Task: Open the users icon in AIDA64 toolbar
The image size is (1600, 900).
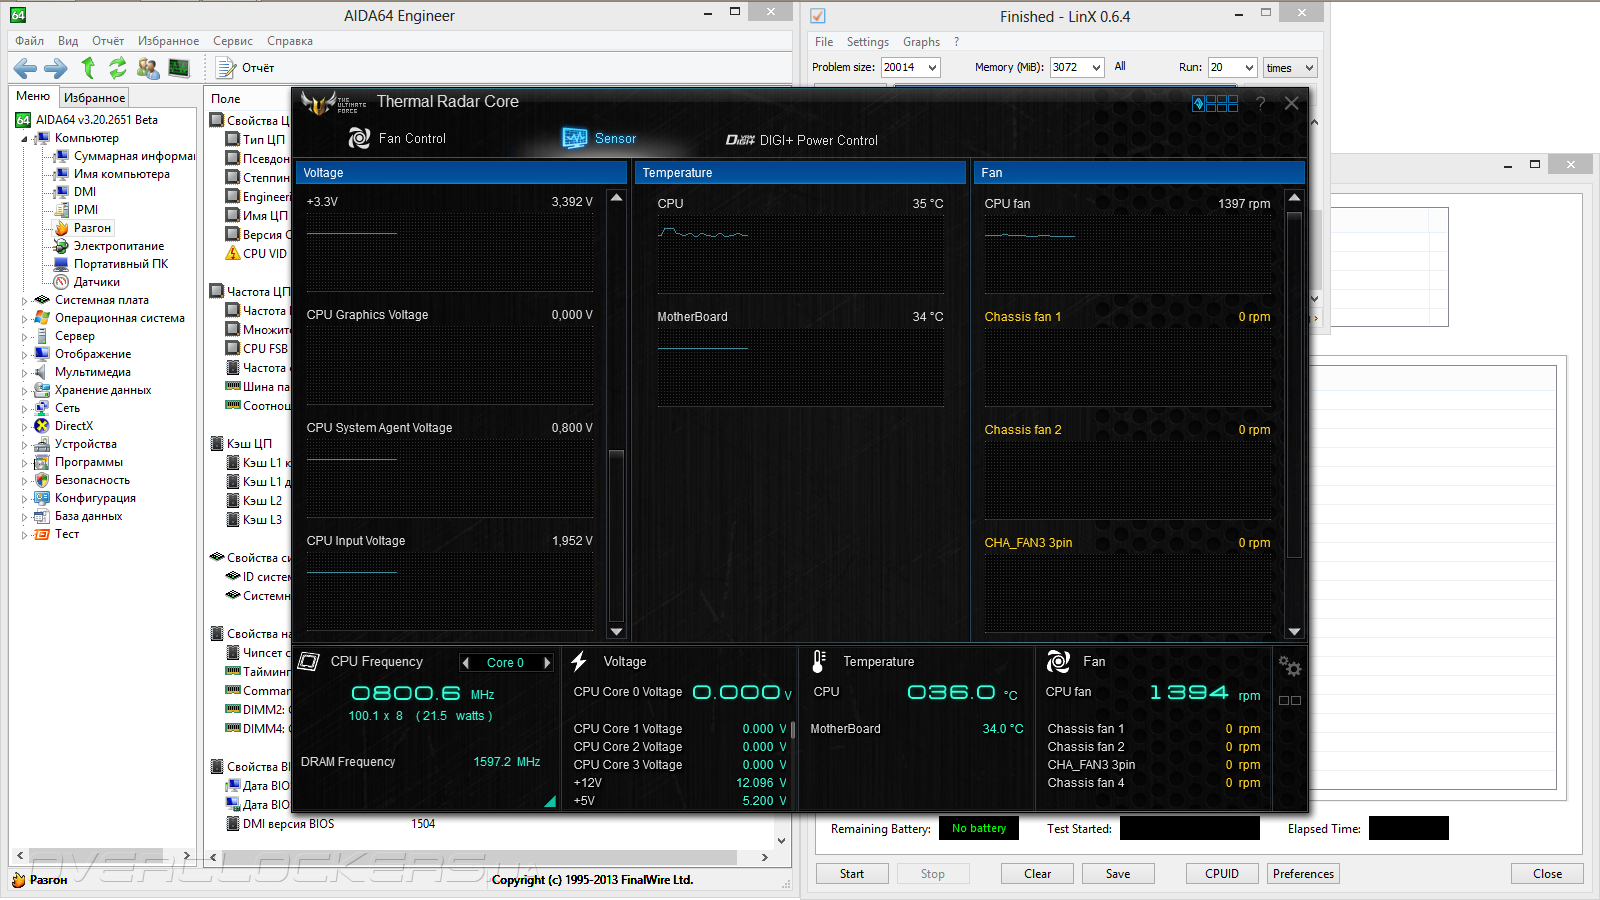Action: coord(148,68)
